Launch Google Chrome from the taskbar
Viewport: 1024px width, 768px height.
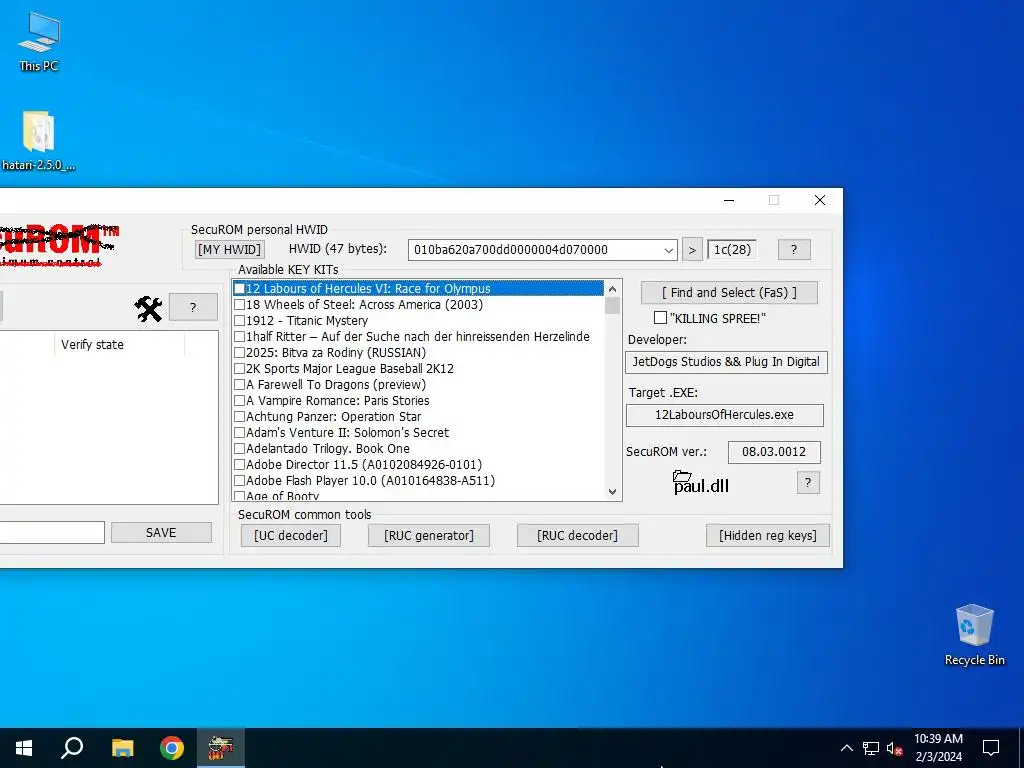(172, 748)
